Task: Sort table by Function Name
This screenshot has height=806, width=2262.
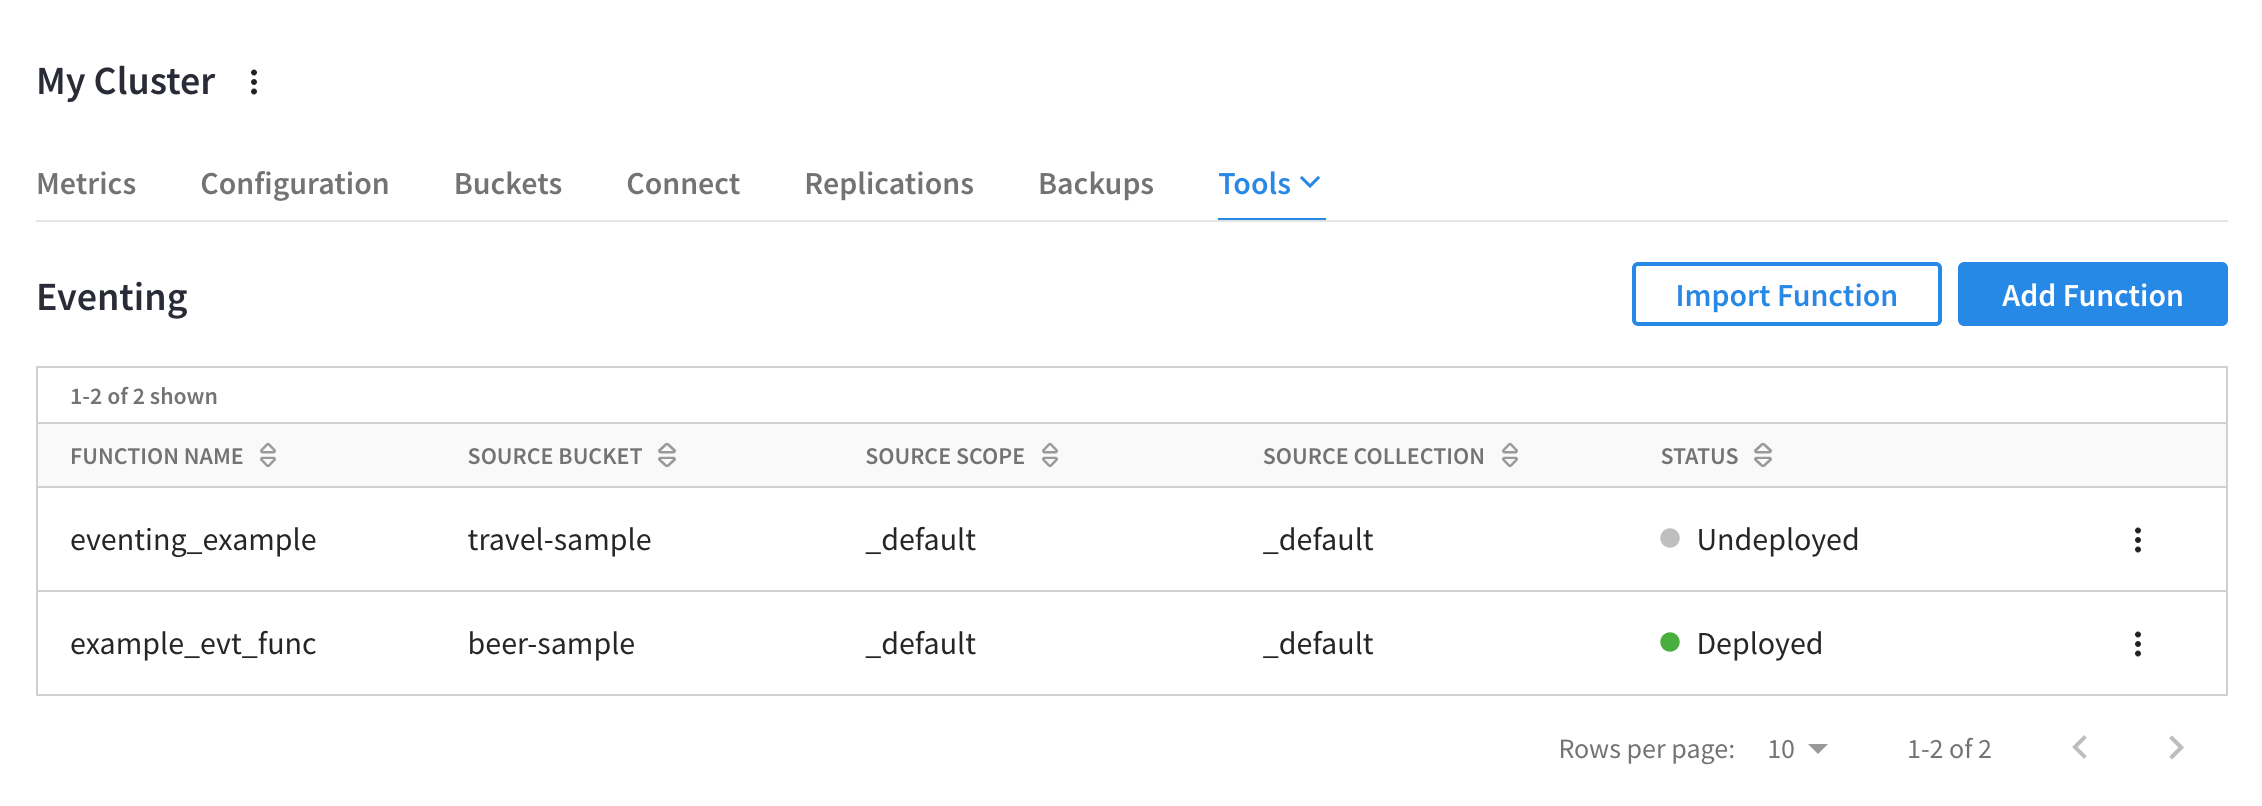Action: pos(267,456)
